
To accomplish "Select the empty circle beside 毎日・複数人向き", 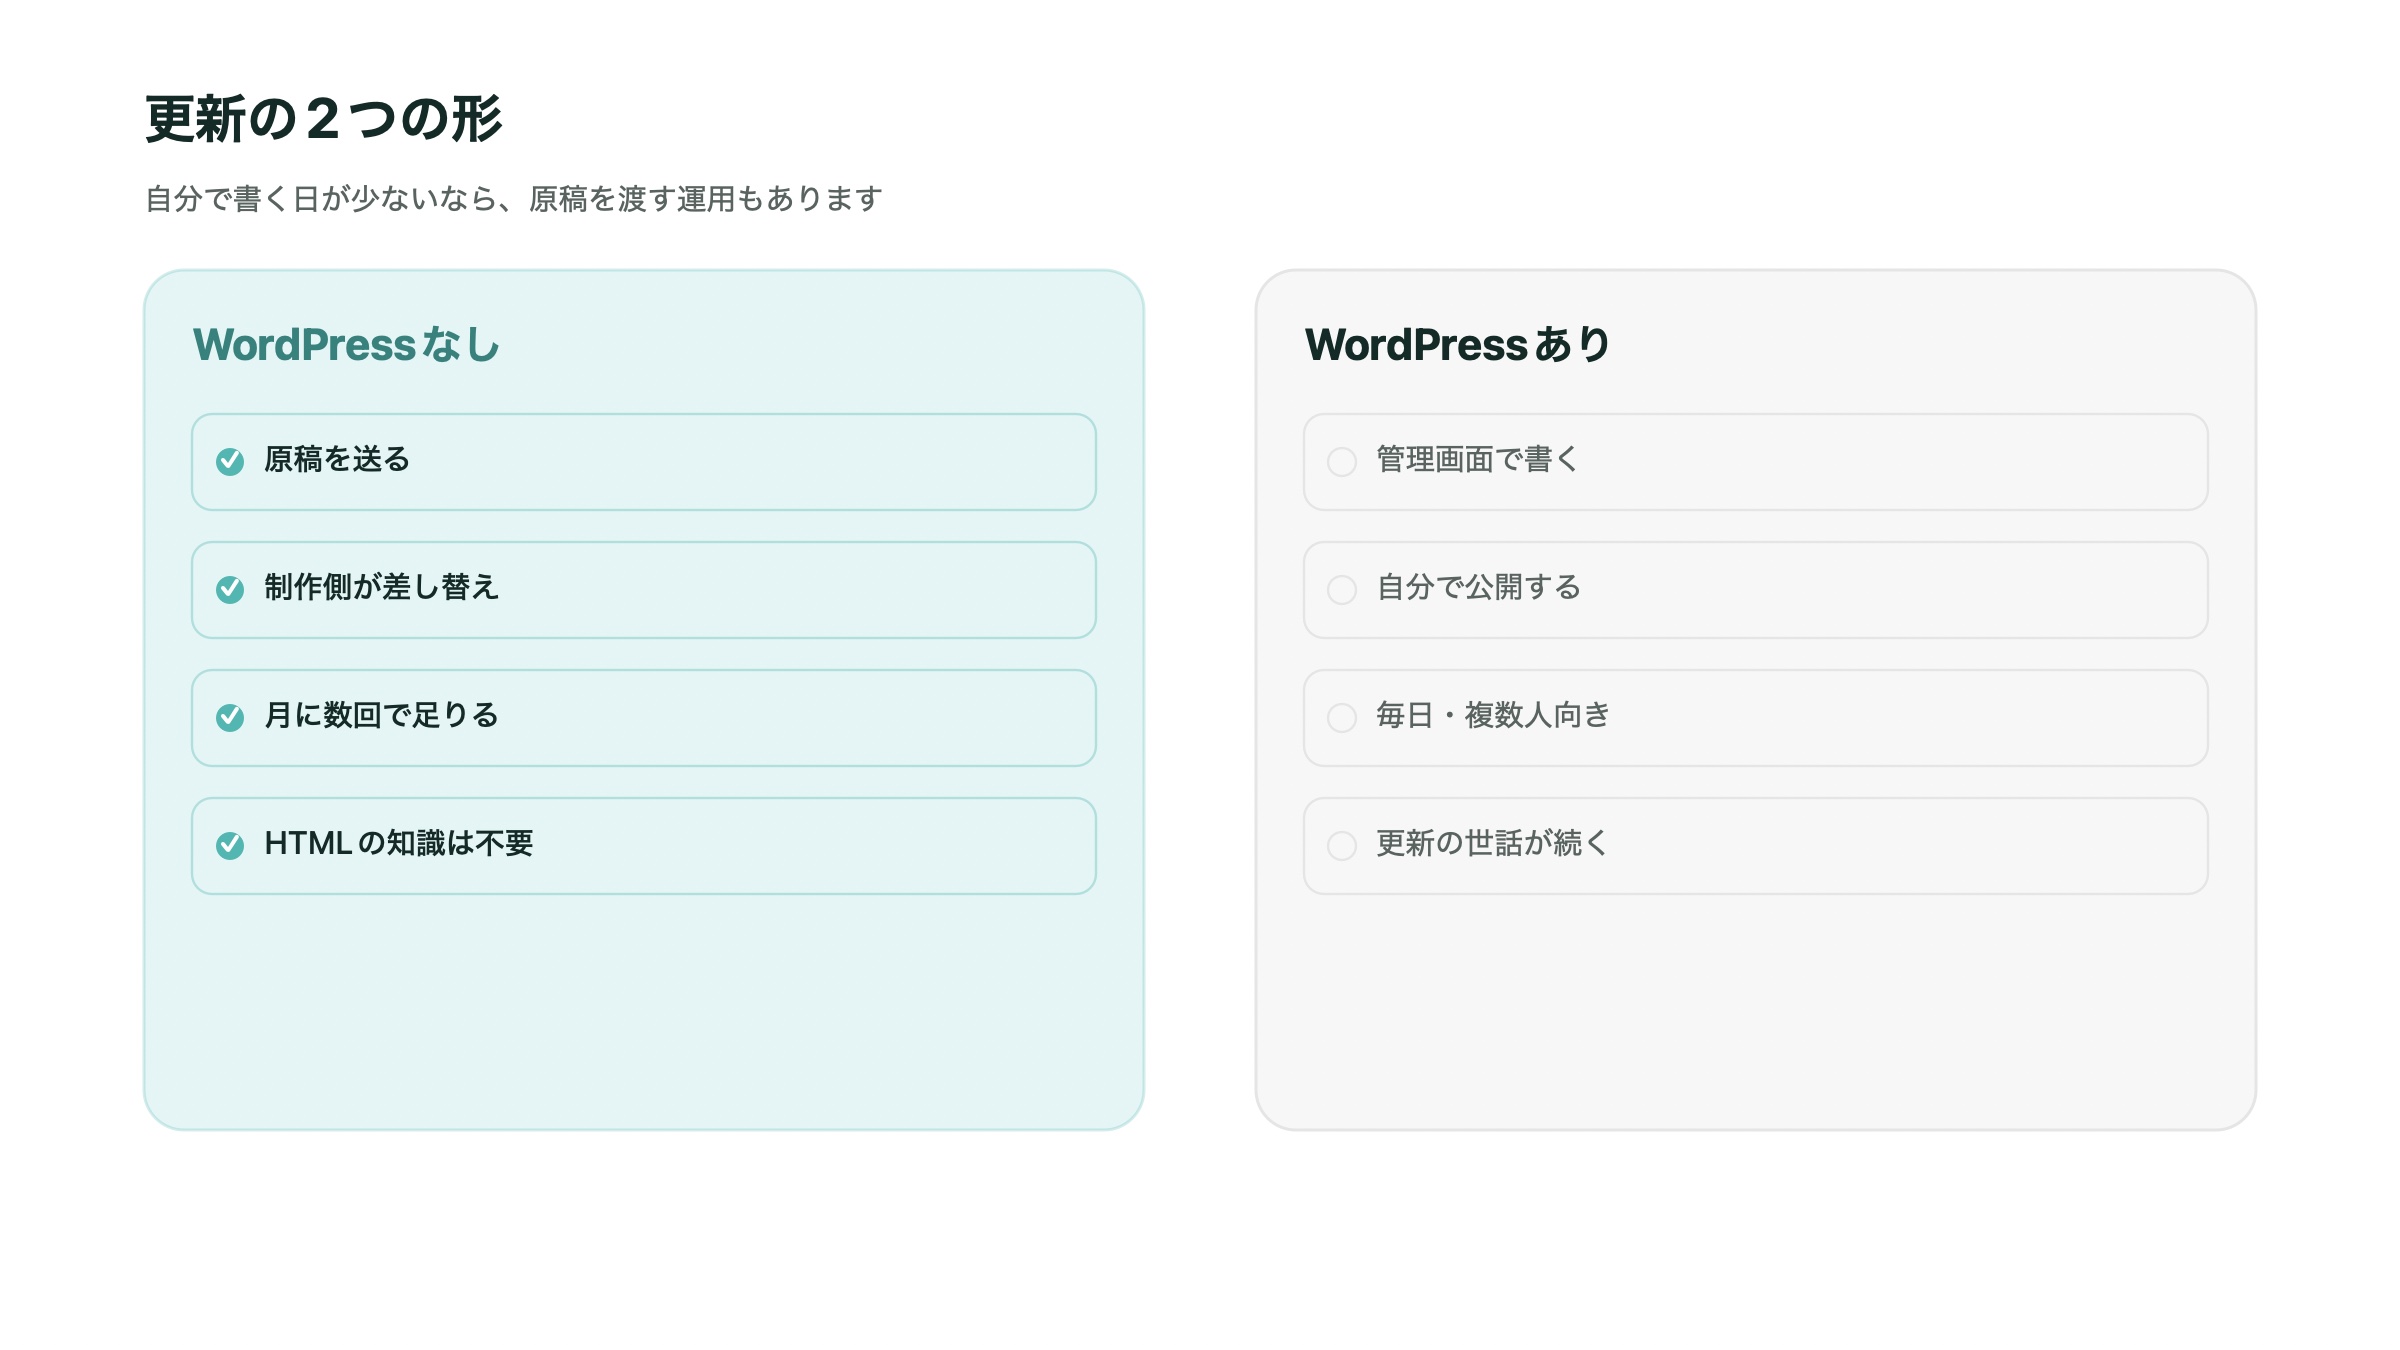I will [1342, 717].
